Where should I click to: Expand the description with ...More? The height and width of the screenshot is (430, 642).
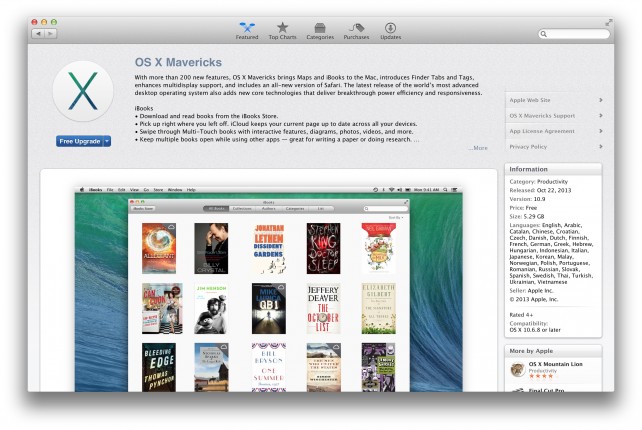click(478, 148)
